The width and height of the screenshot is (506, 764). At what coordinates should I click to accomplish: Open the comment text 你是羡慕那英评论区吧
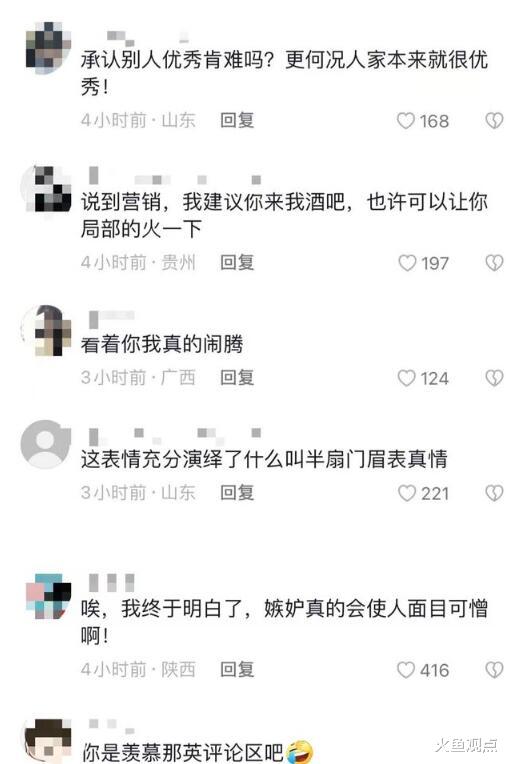(183, 752)
